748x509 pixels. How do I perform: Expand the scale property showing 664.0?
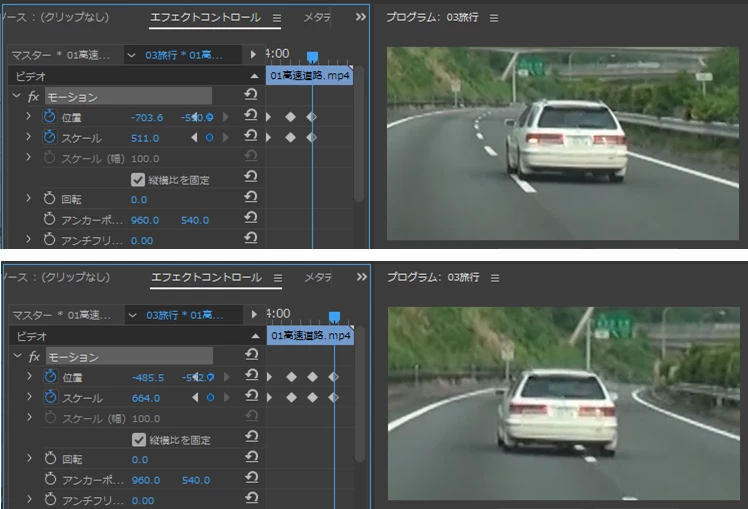pyautogui.click(x=29, y=397)
